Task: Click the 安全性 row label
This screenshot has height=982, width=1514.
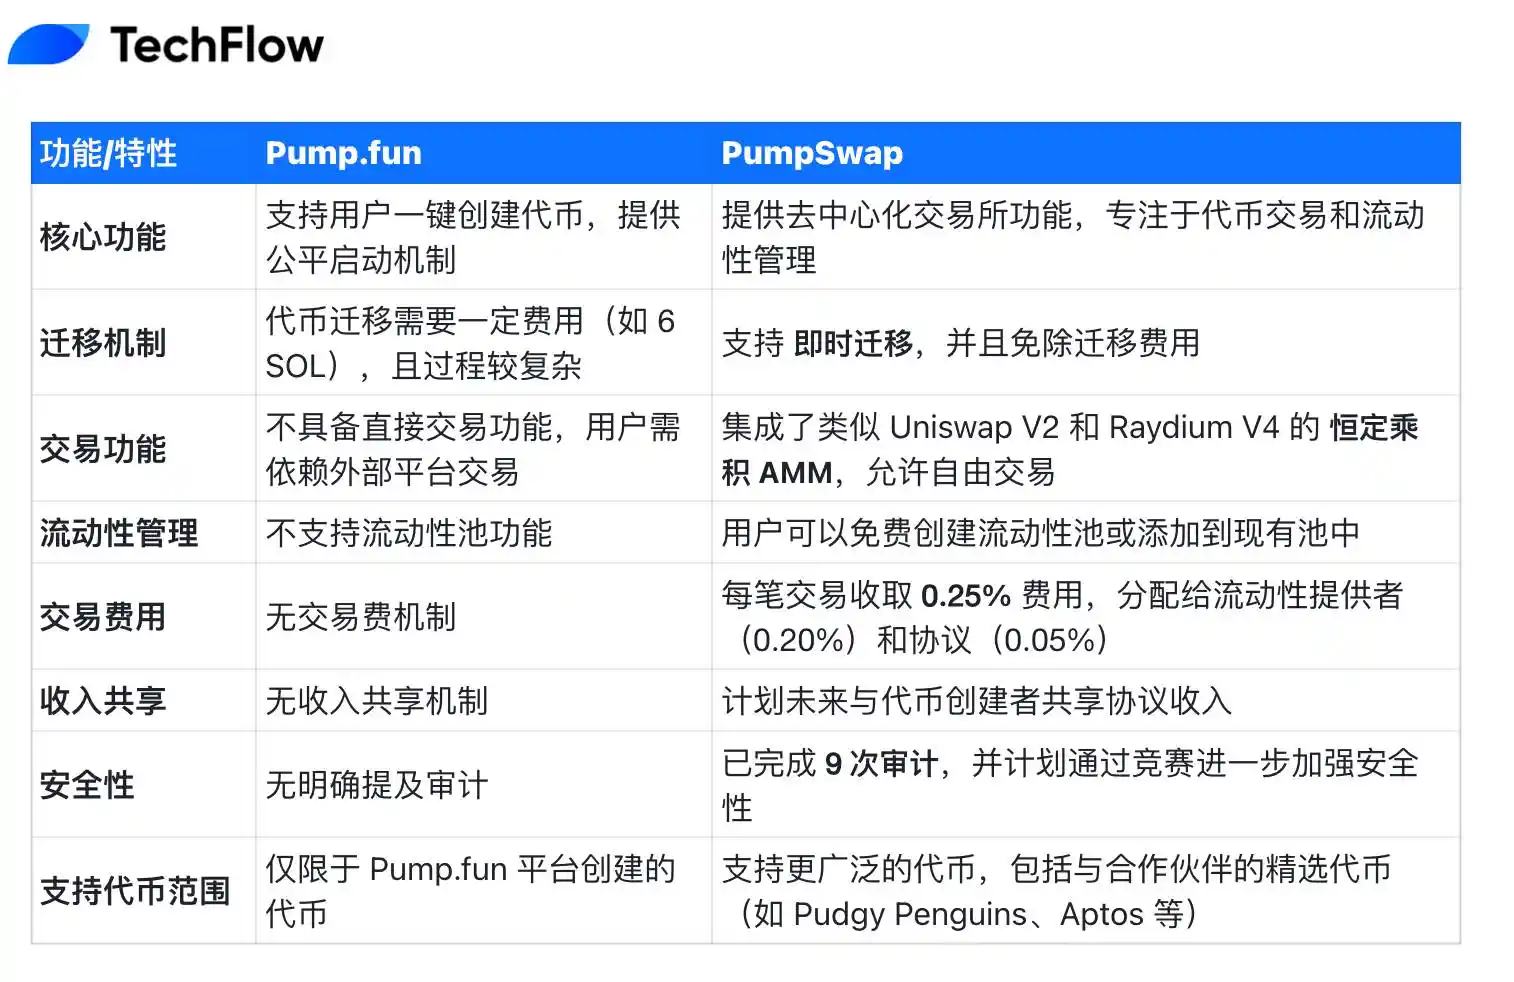Action: [x=87, y=785]
